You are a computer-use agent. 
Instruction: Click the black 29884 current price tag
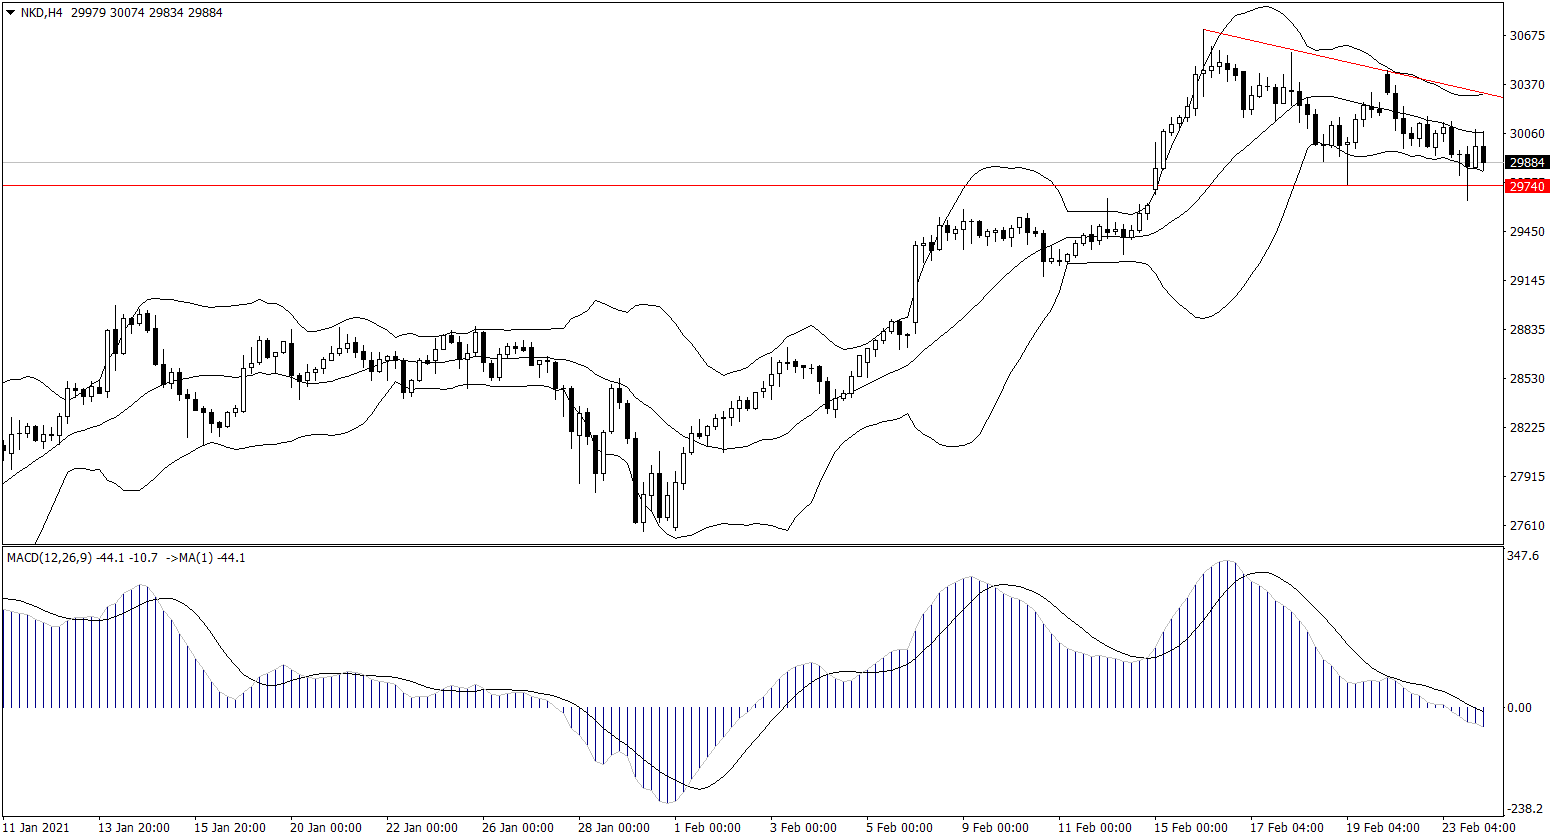1527,162
